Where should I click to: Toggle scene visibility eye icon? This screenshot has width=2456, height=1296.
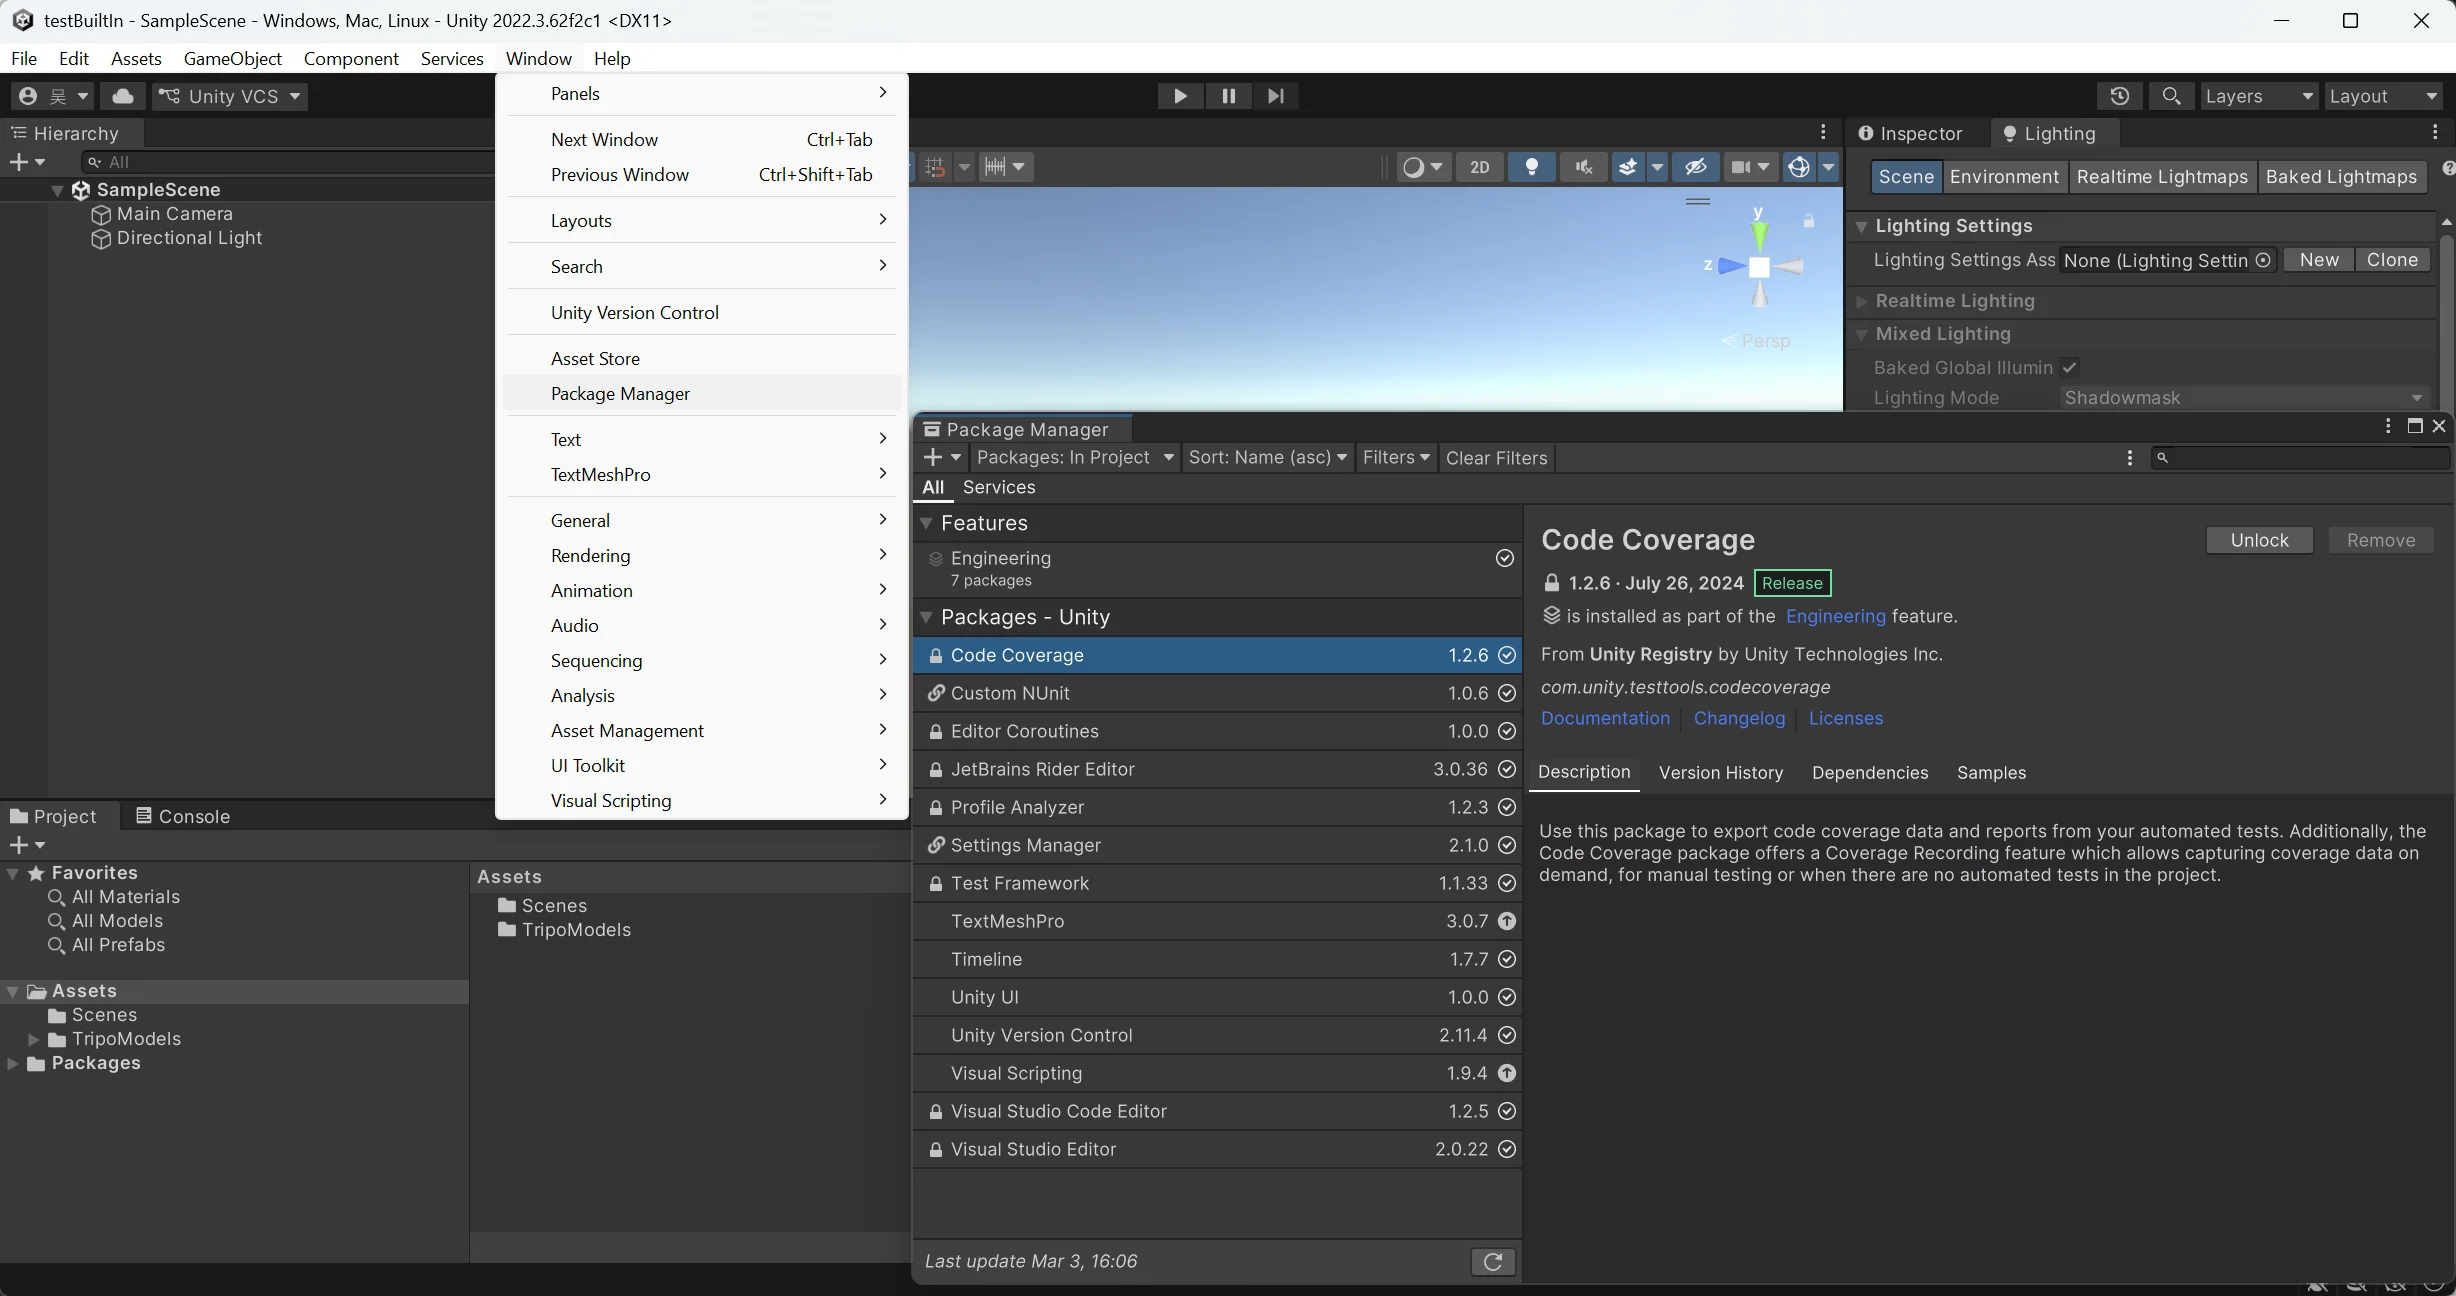(x=1695, y=167)
